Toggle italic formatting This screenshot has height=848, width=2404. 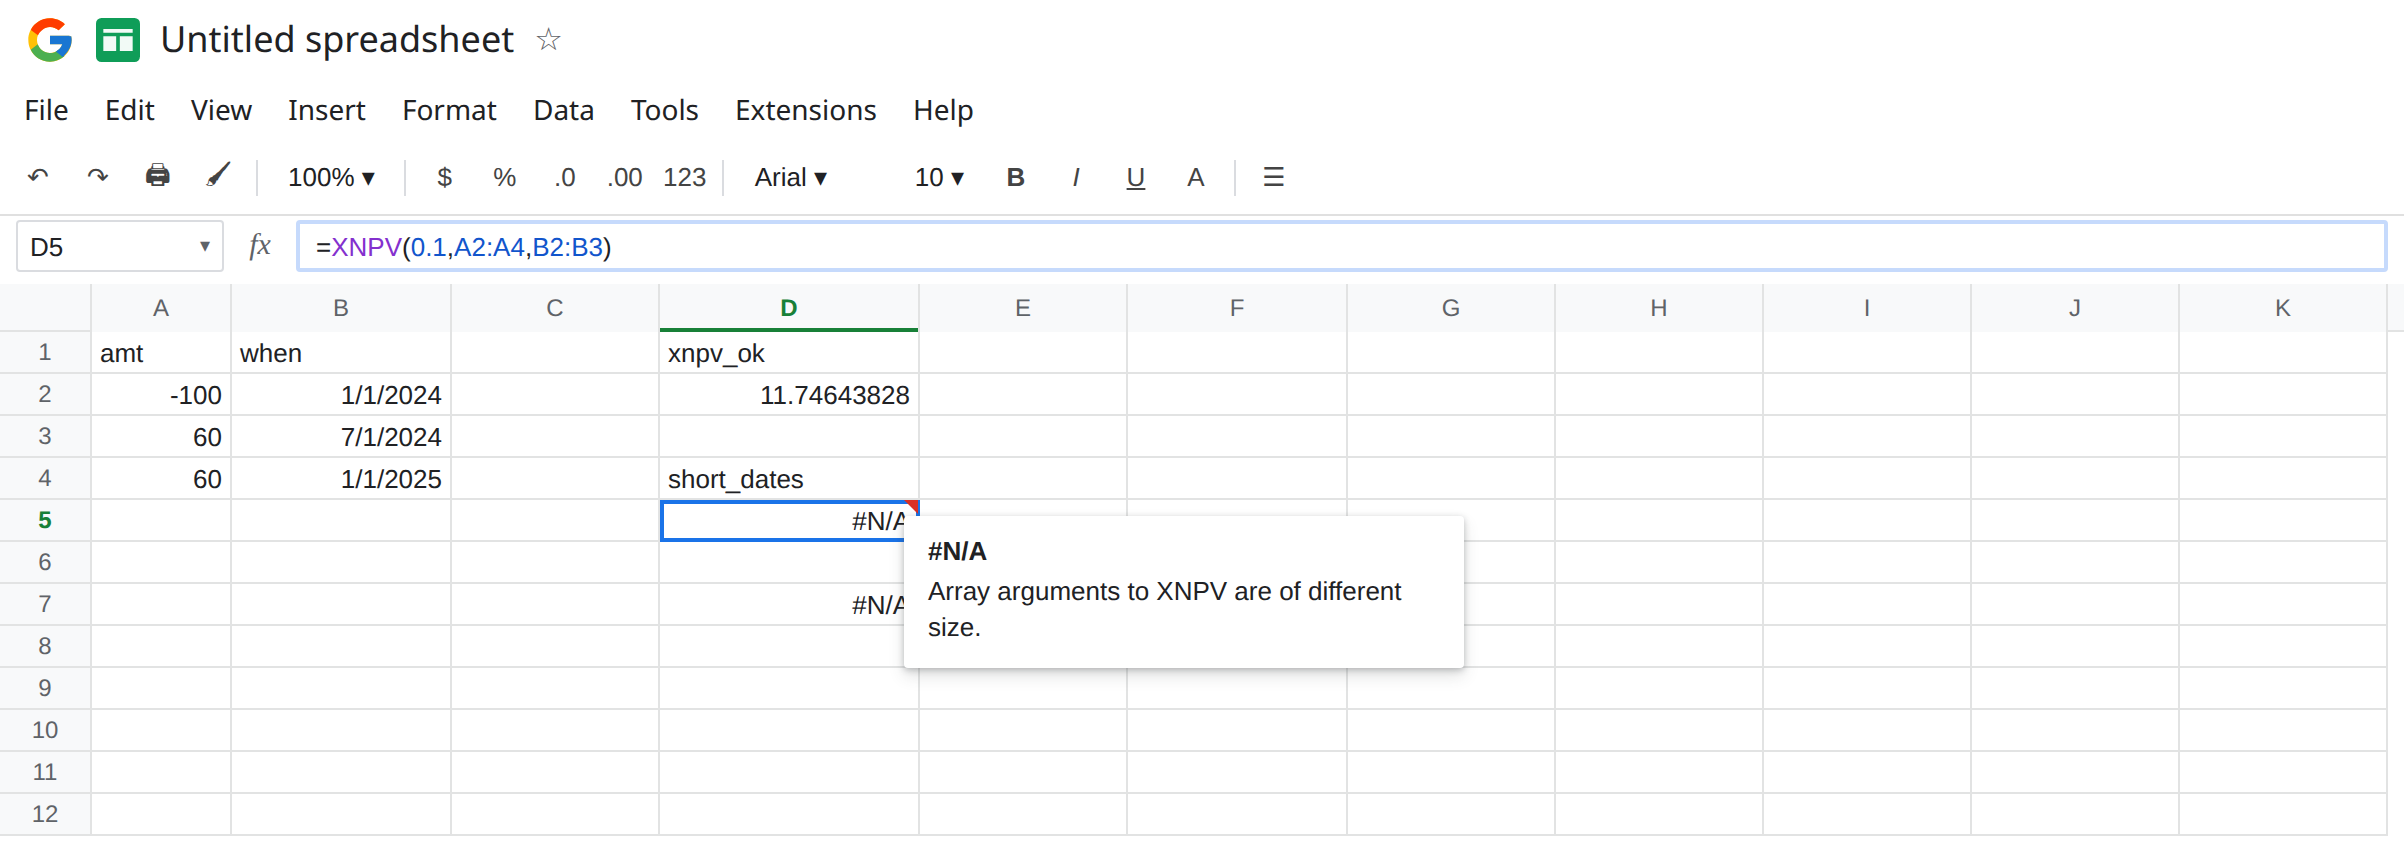point(1076,177)
